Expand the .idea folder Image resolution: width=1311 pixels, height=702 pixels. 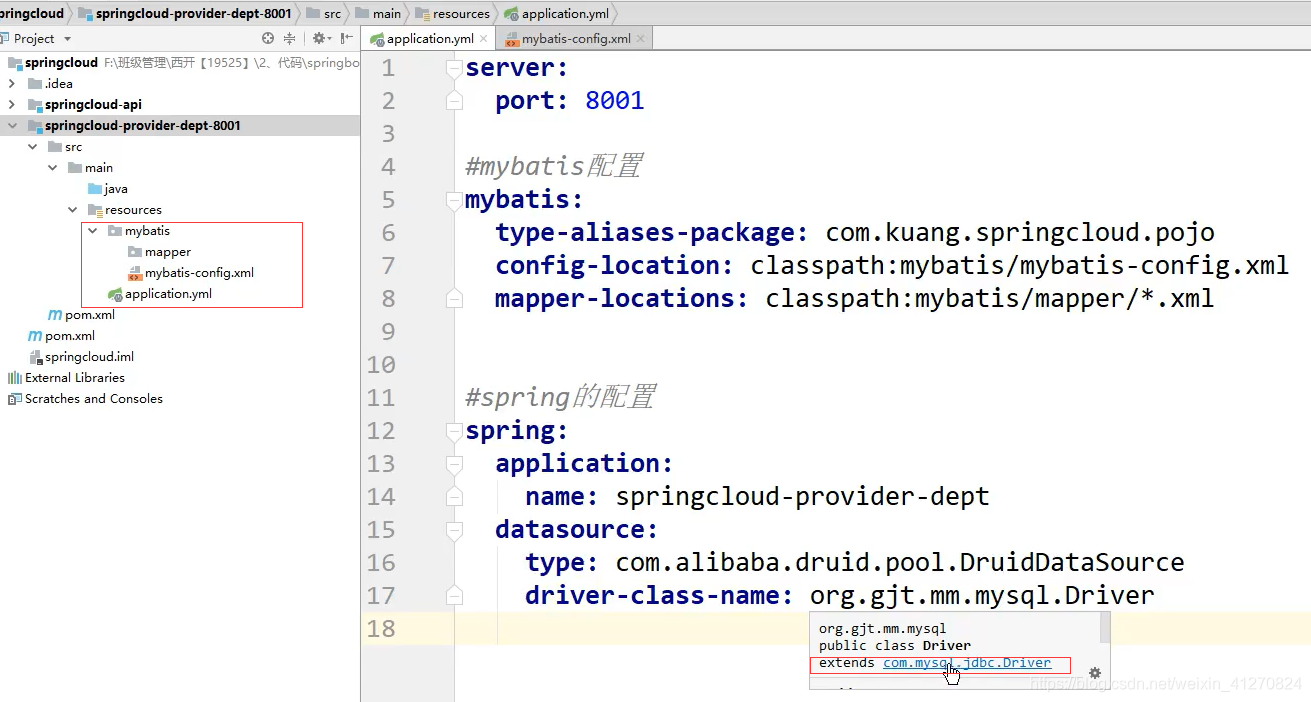click(x=12, y=84)
